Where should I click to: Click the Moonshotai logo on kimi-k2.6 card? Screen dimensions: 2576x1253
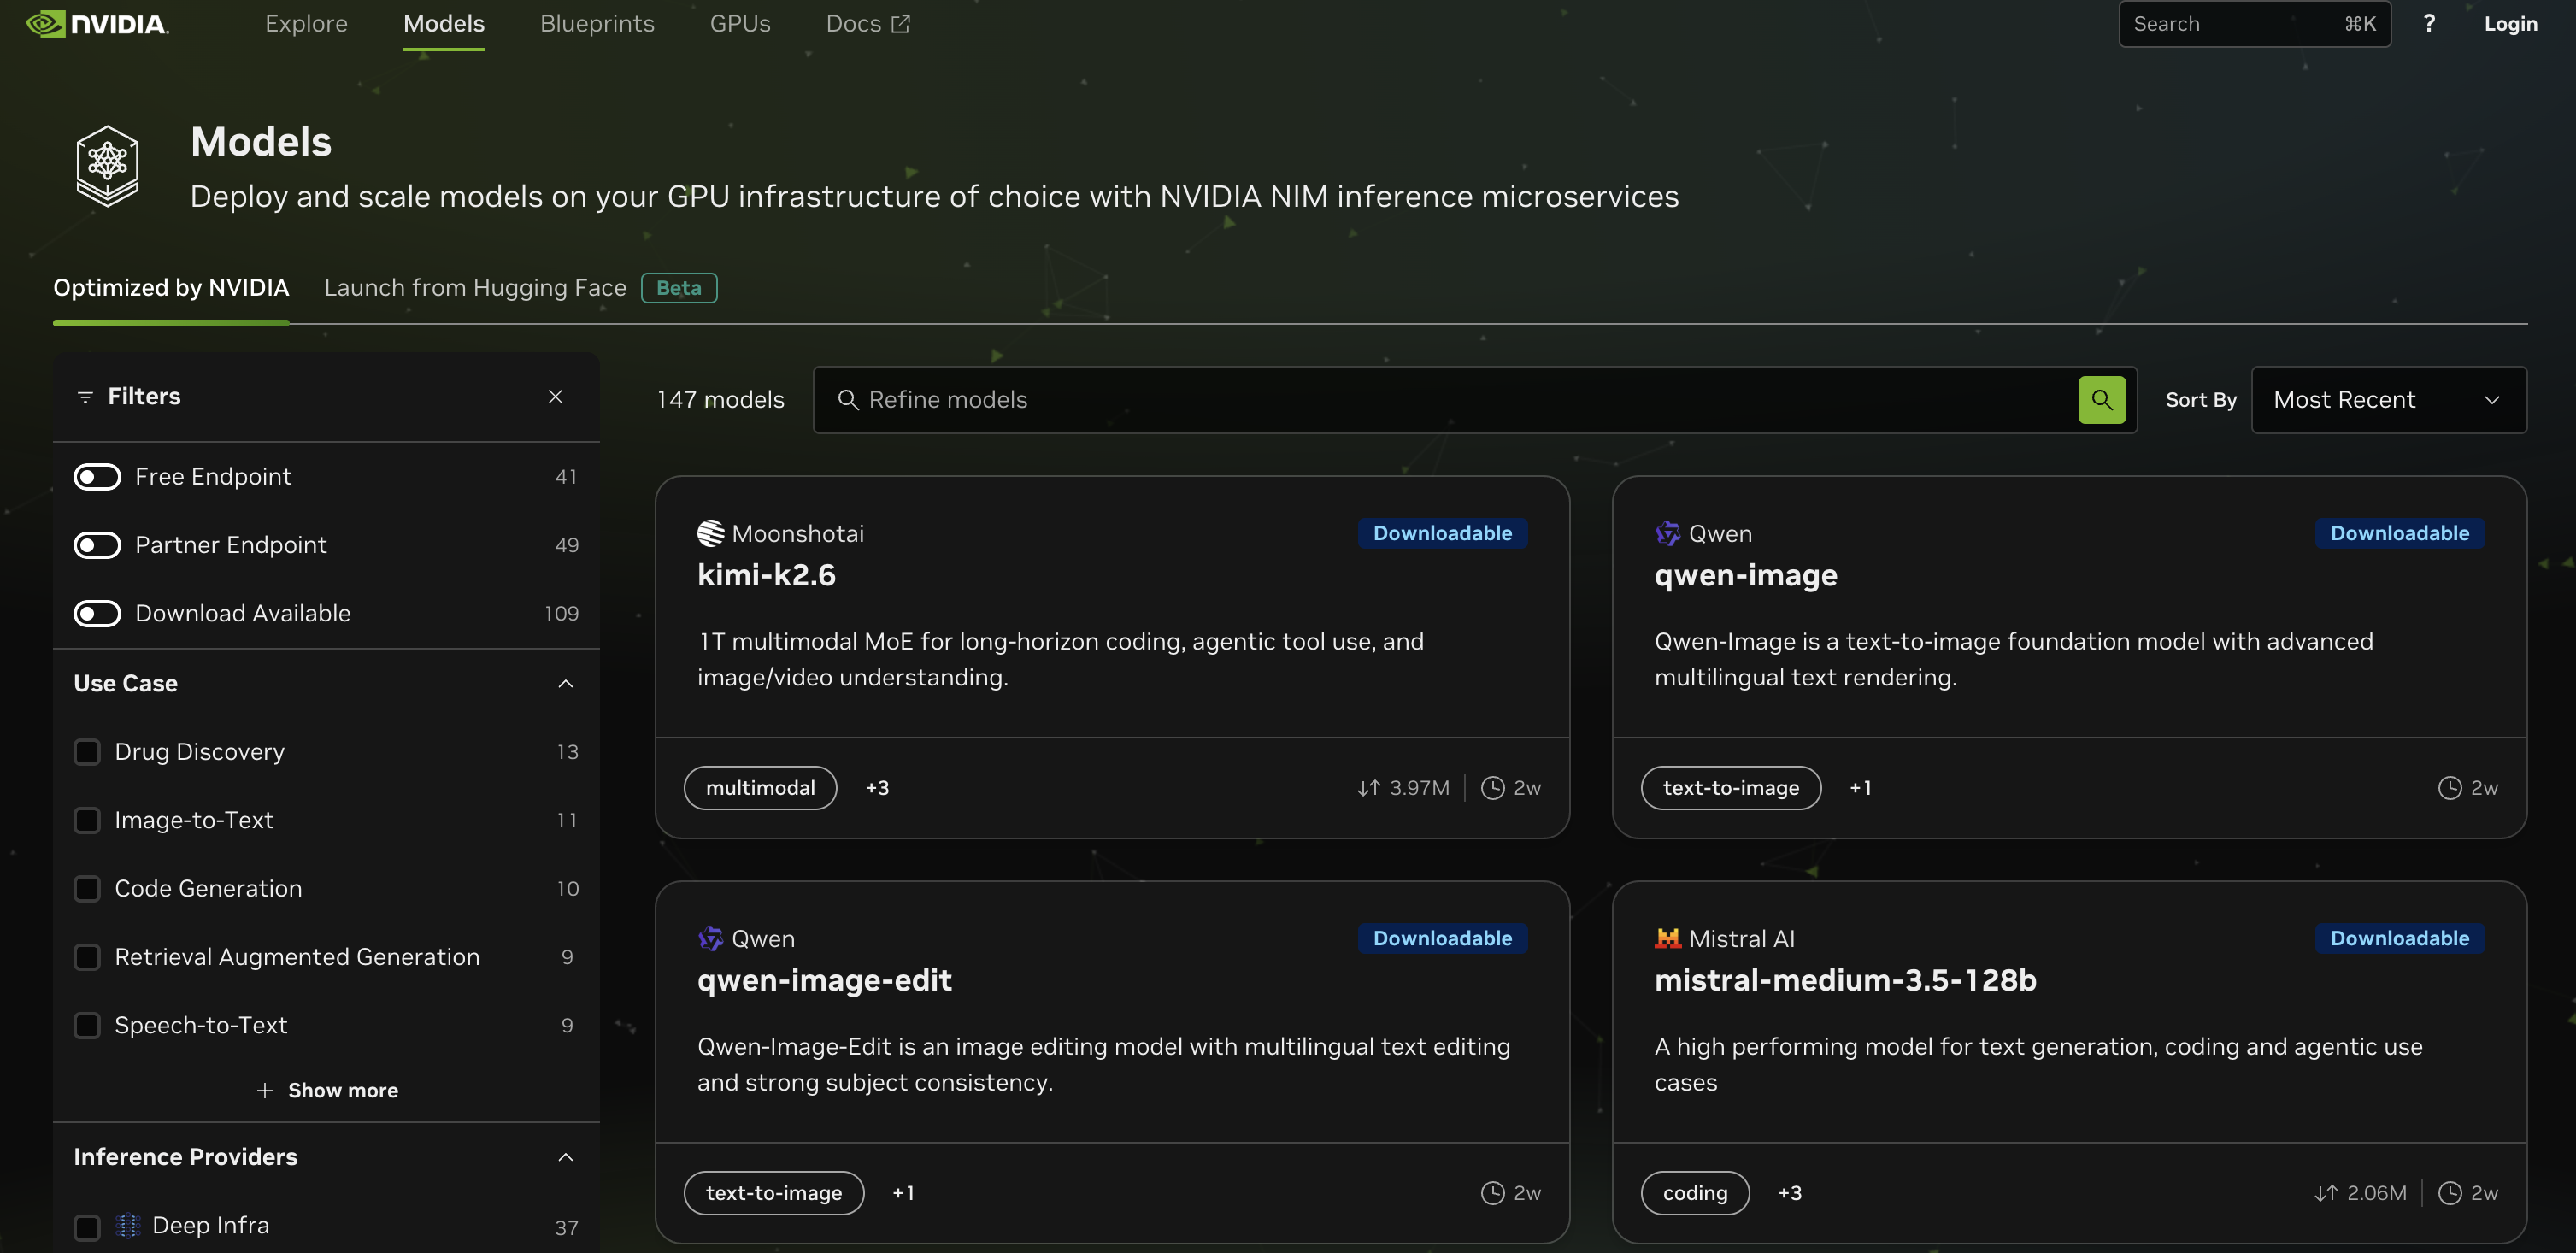coord(711,534)
